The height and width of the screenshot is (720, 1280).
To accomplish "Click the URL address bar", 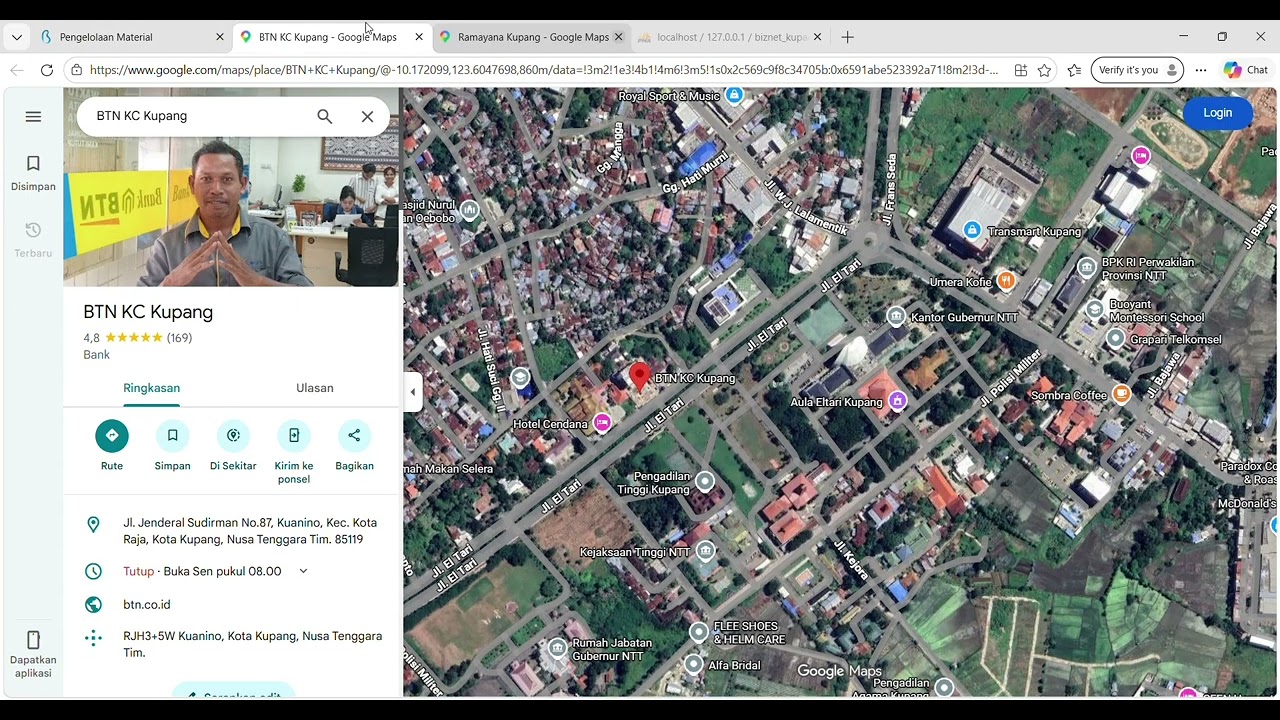I will (544, 70).
